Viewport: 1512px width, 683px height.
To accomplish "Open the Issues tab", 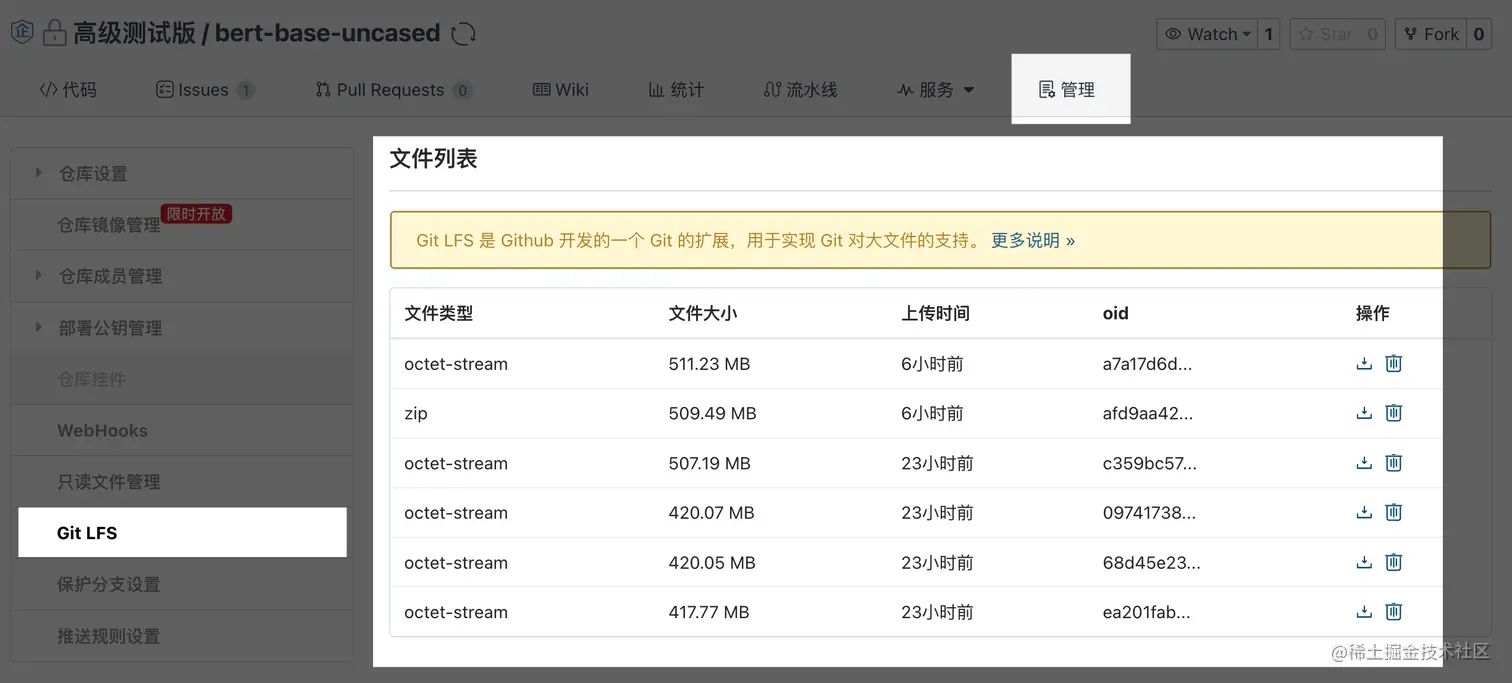I will [205, 90].
